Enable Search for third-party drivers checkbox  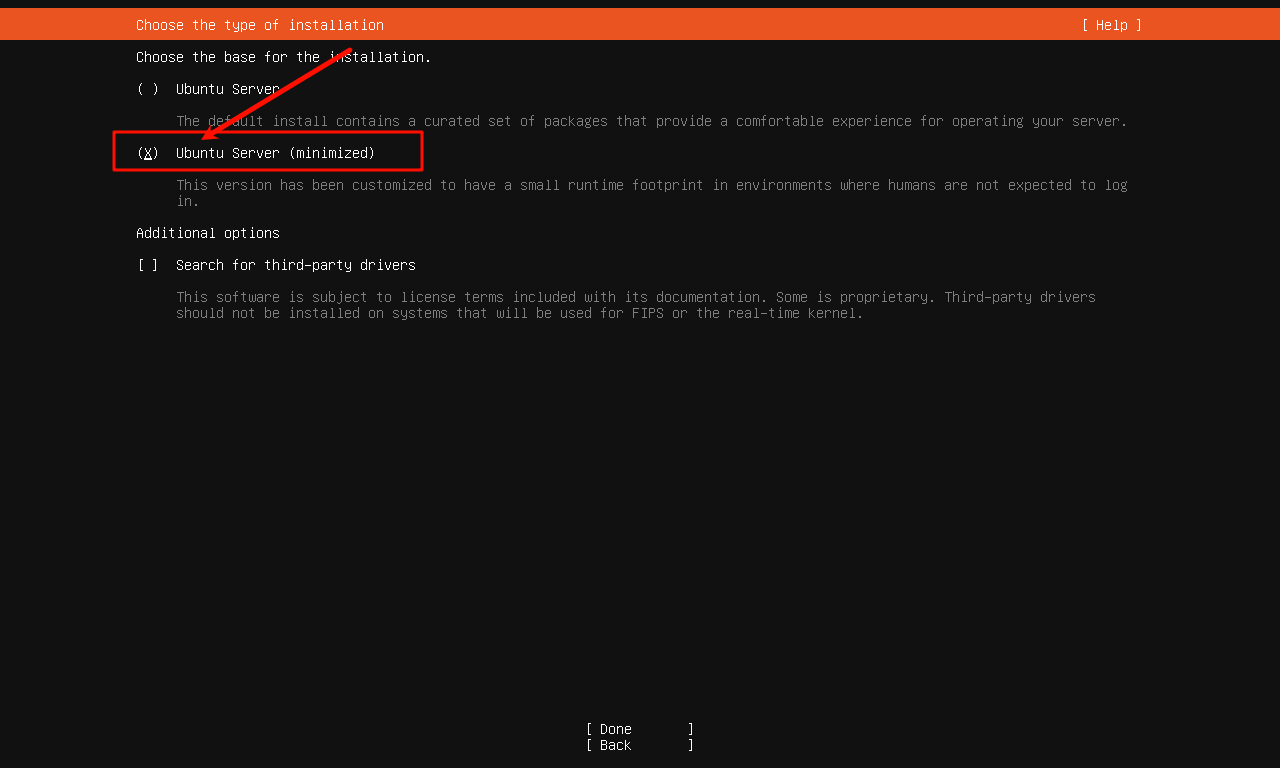point(276,265)
